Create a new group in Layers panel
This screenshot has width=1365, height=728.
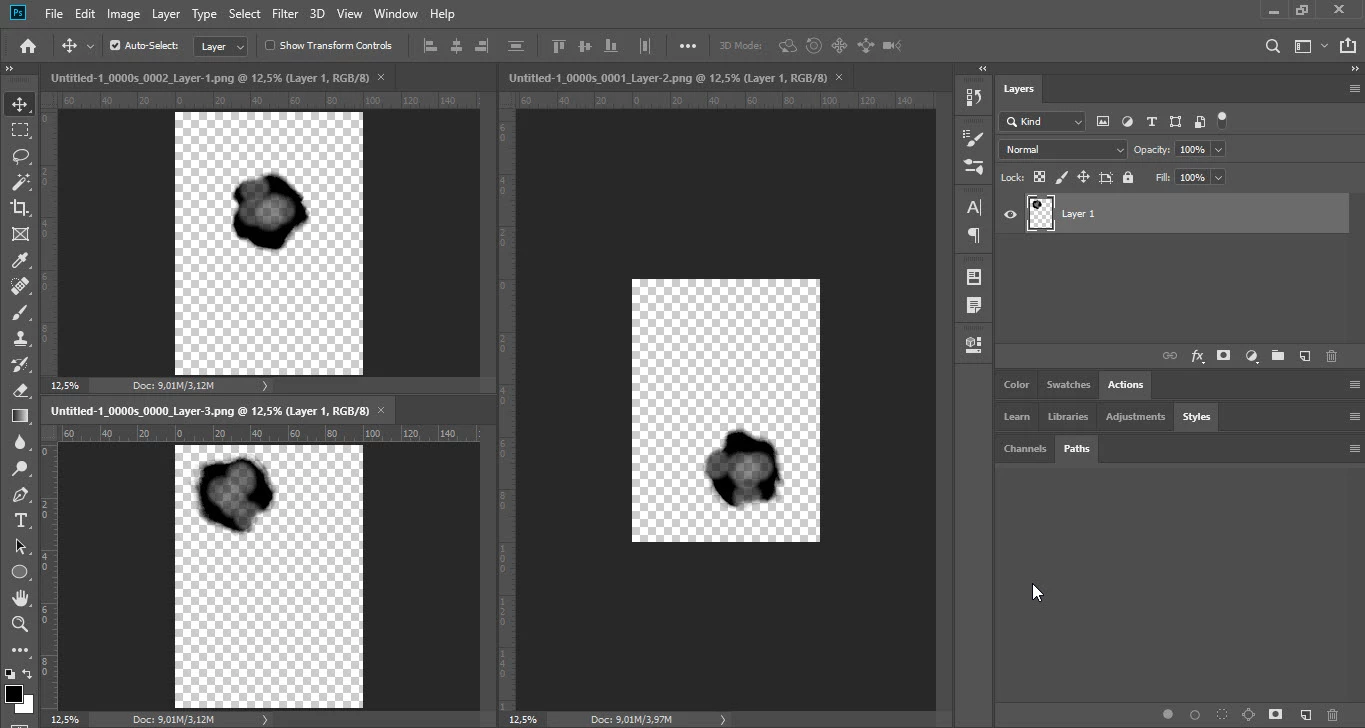(x=1278, y=356)
